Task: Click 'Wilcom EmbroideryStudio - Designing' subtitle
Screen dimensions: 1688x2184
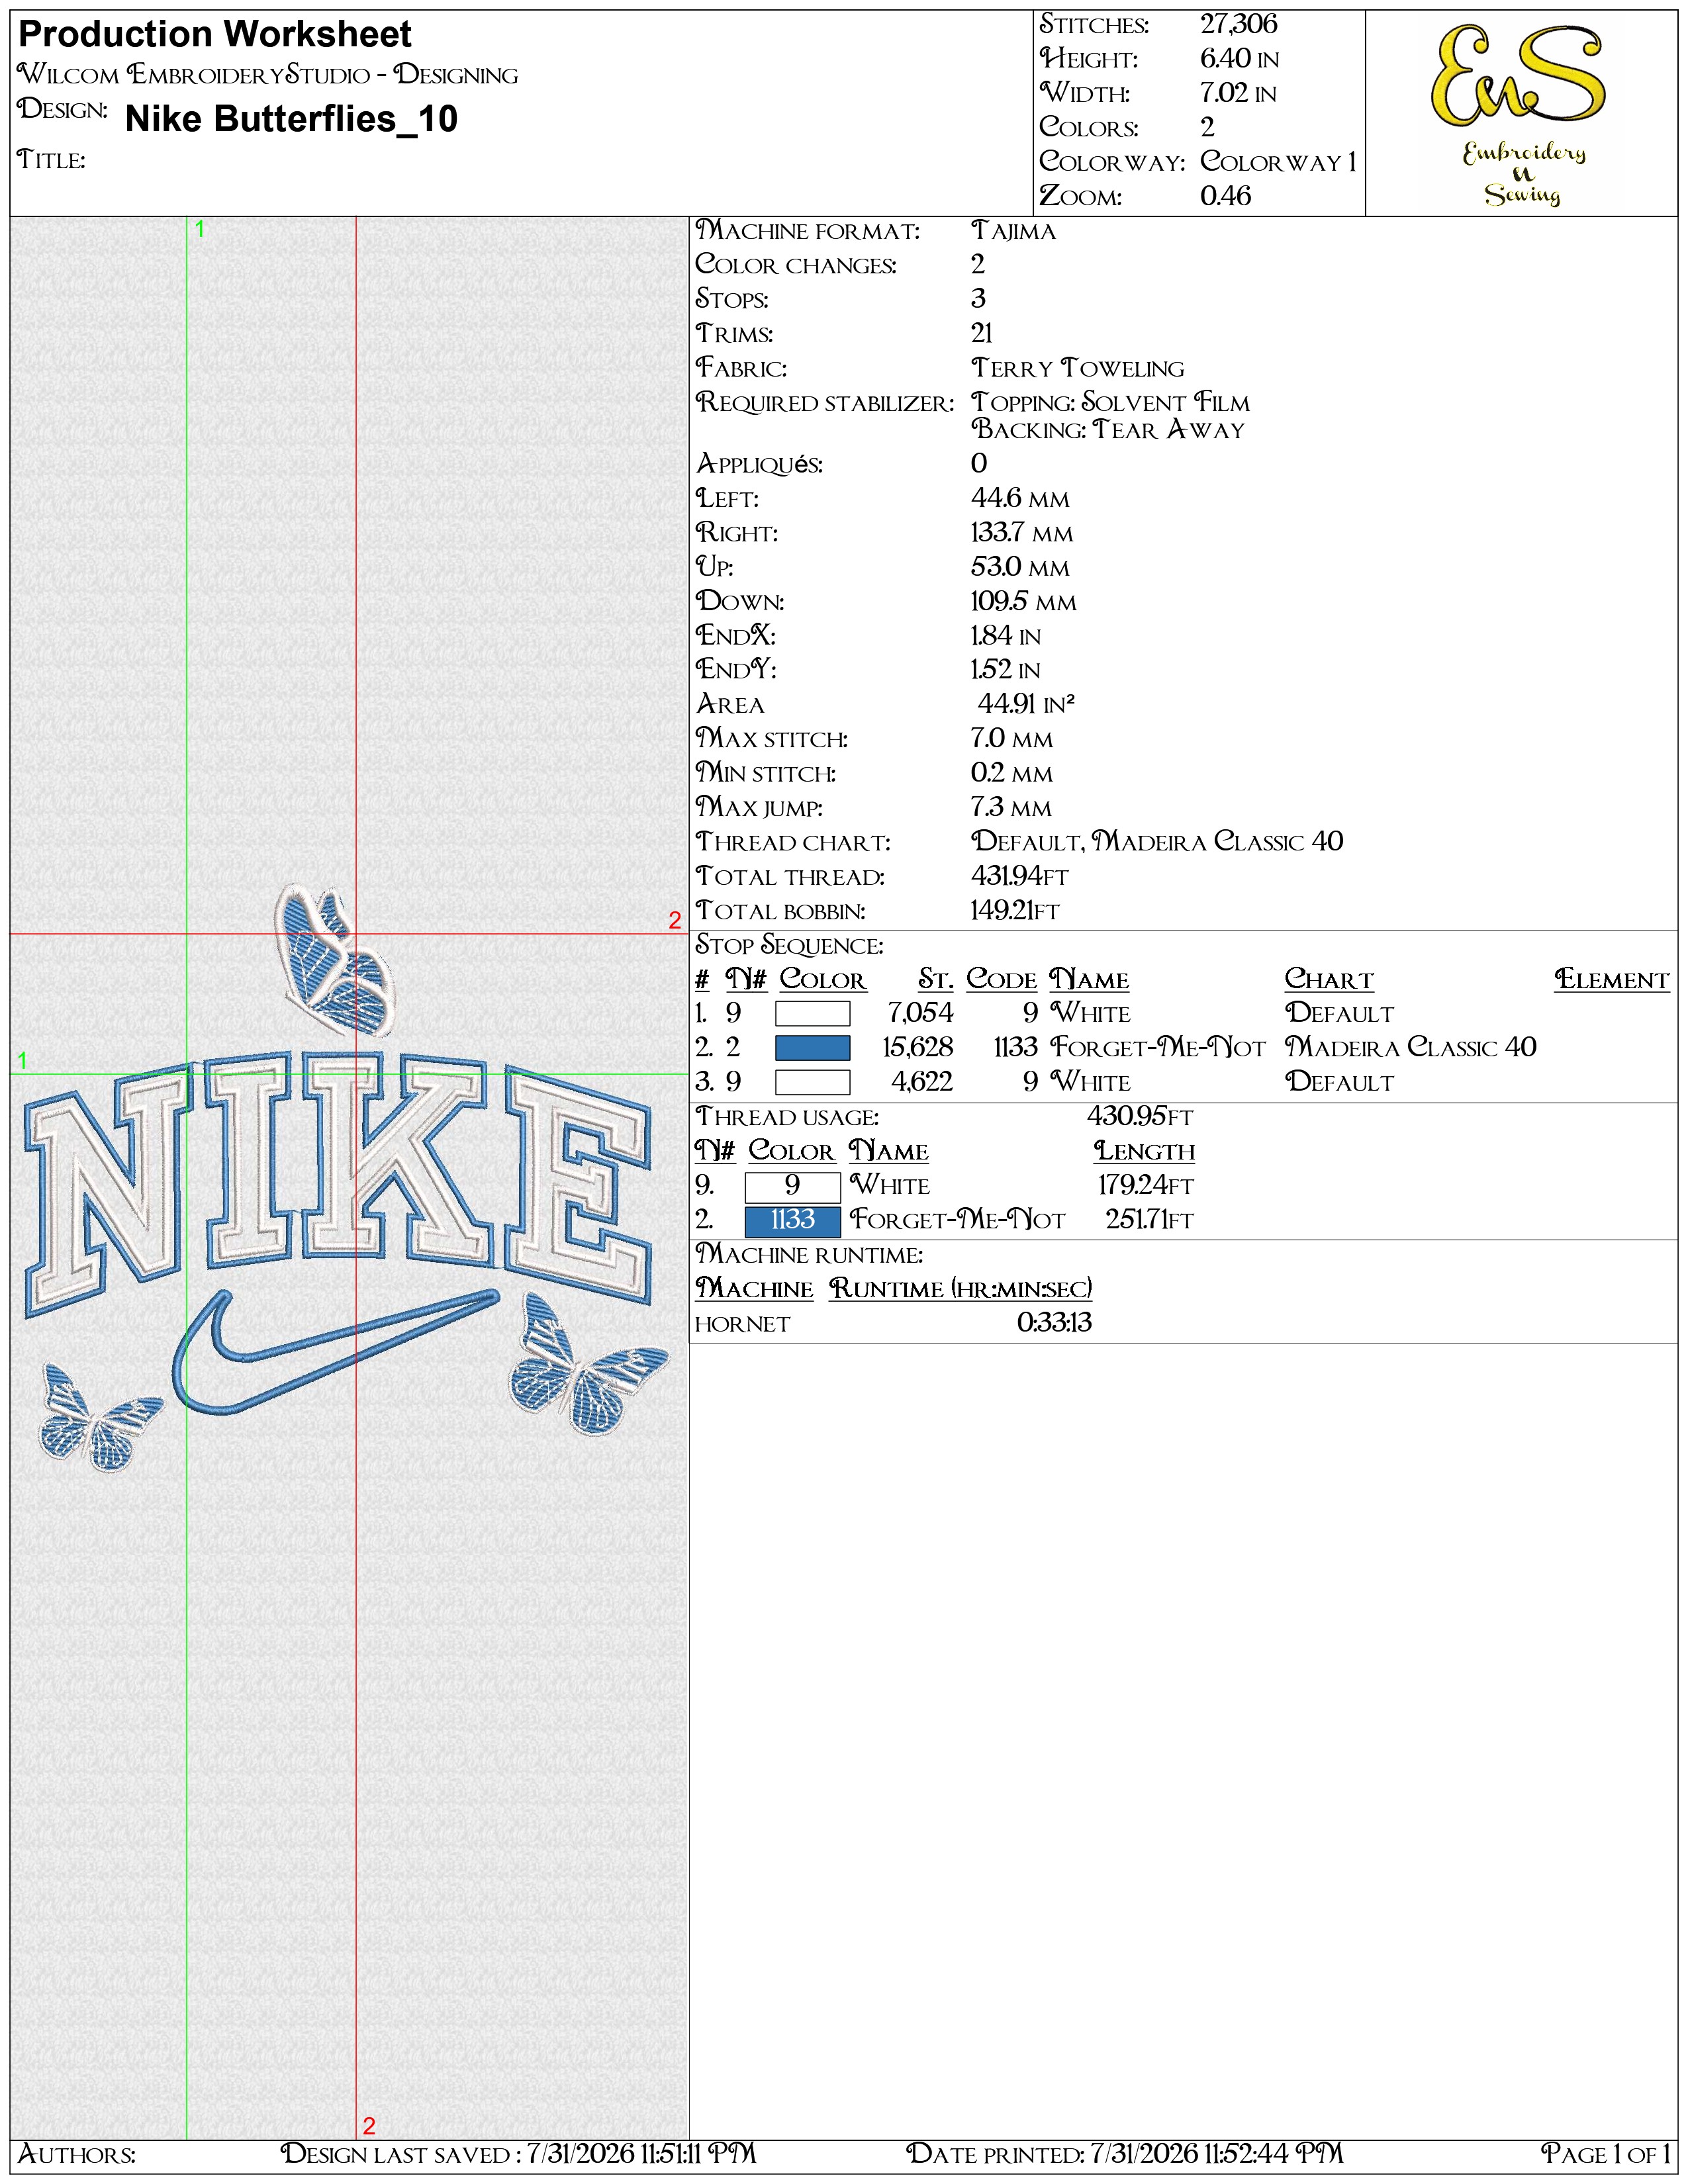Action: (x=268, y=75)
